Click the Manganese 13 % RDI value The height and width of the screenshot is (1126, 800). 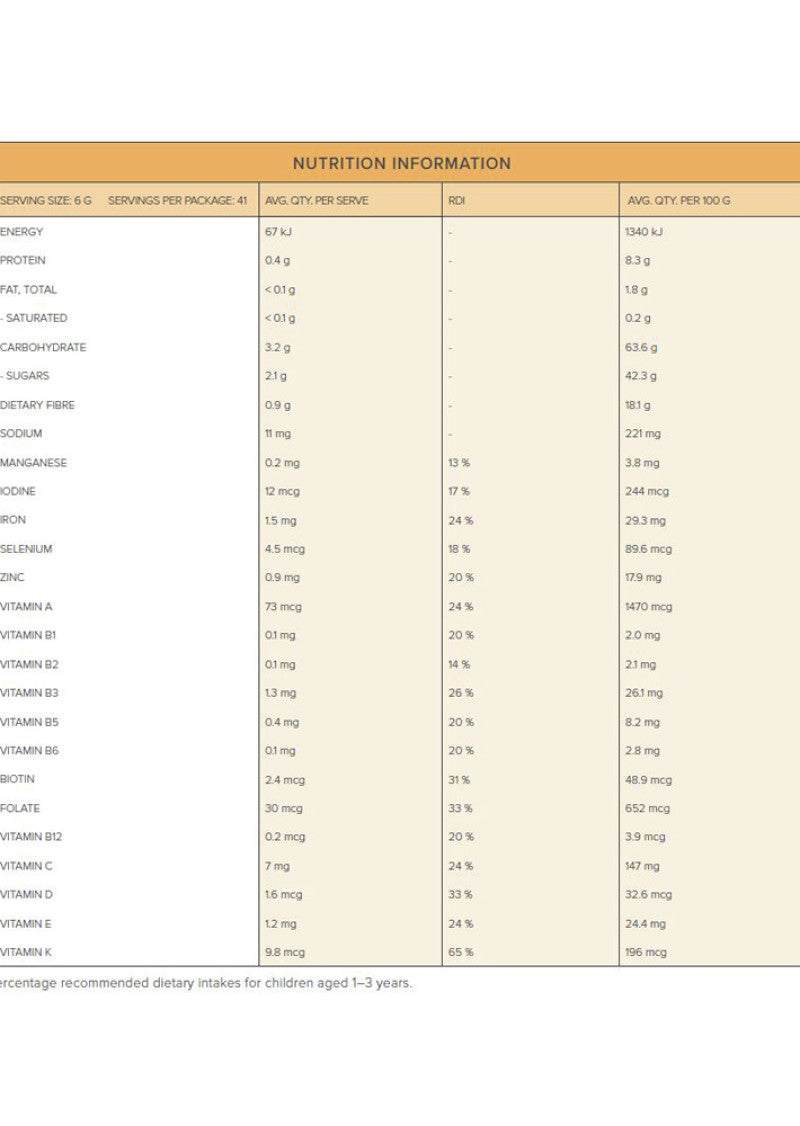click(459, 463)
